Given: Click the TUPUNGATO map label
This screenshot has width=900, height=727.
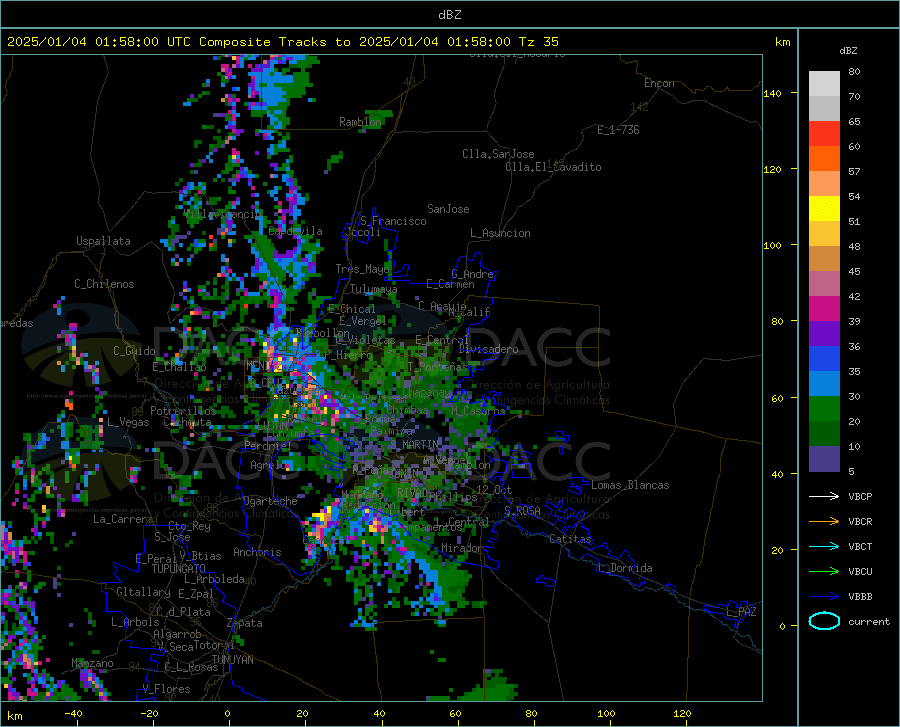Looking at the screenshot, I should [x=179, y=569].
